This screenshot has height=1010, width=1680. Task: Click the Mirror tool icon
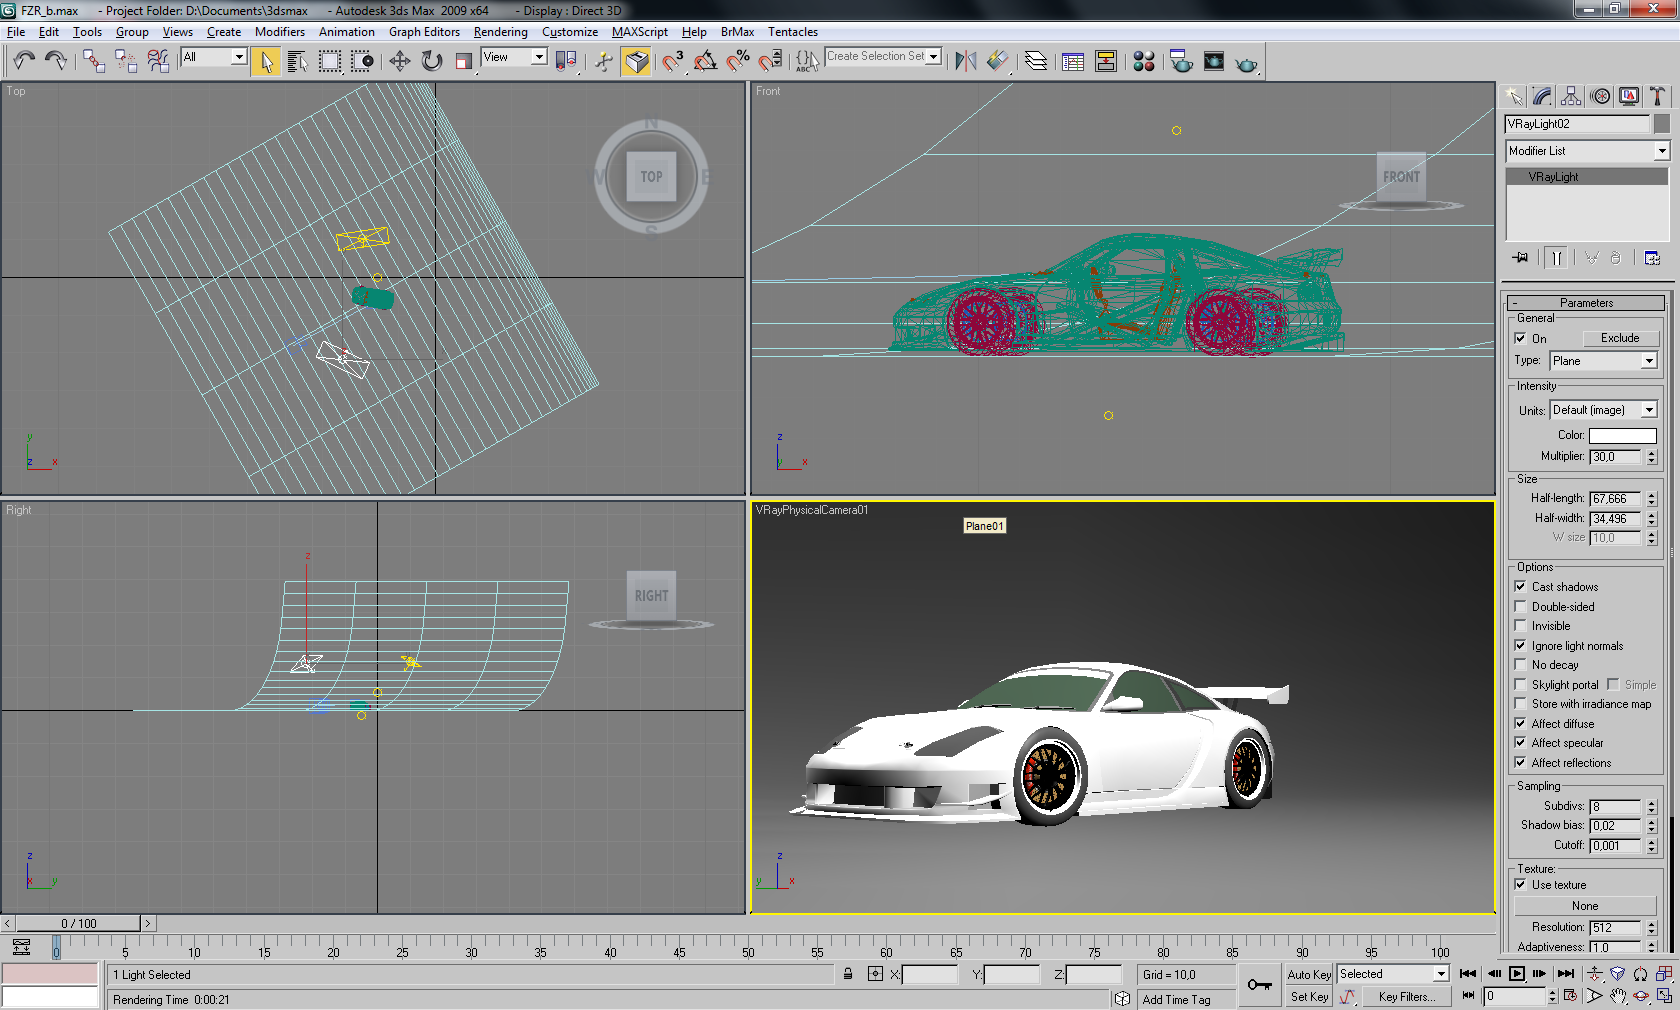[x=965, y=62]
